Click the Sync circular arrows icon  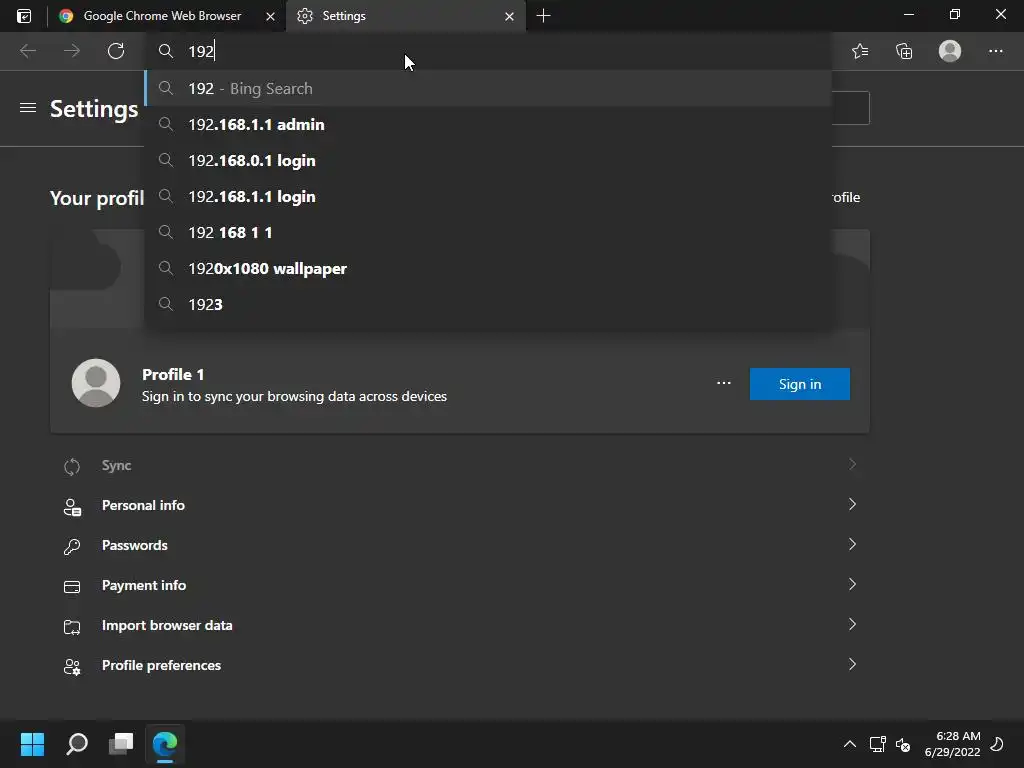[x=72, y=466]
